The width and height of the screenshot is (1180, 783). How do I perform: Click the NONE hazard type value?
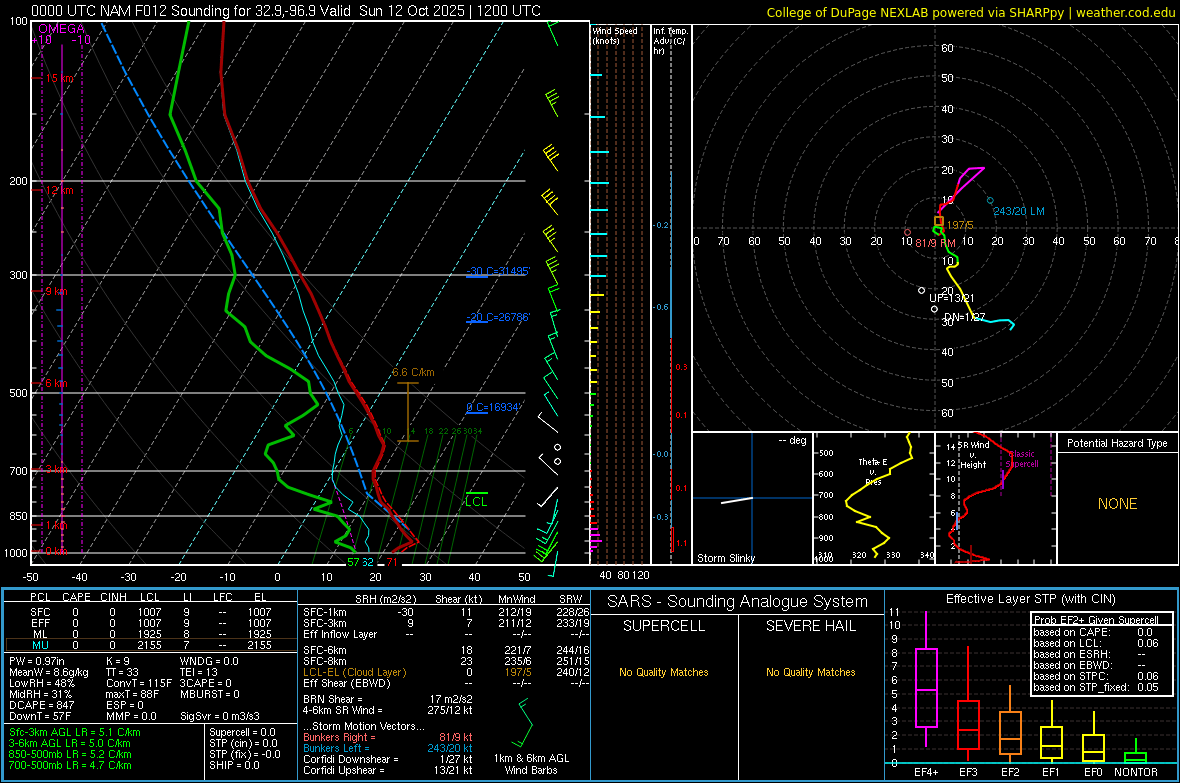click(x=1117, y=504)
